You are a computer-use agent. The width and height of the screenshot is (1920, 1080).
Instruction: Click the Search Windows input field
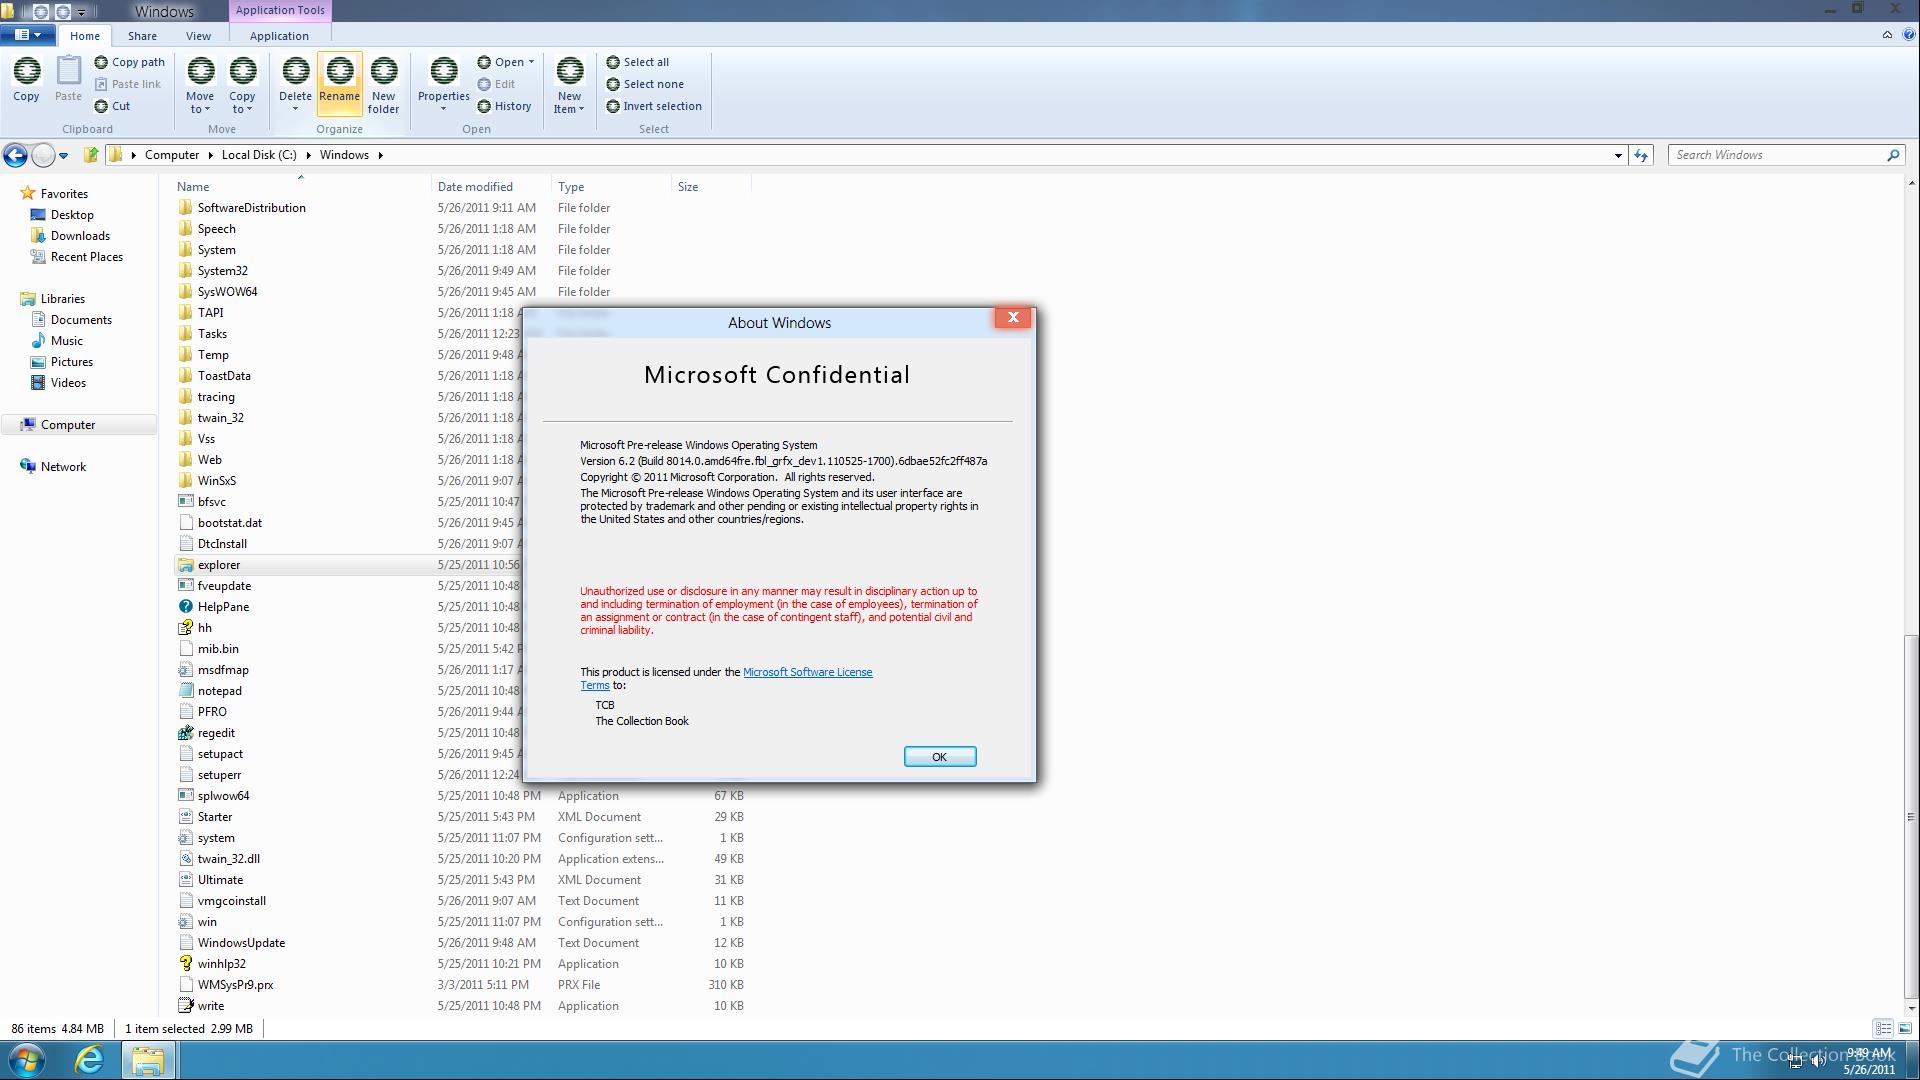click(x=1778, y=155)
